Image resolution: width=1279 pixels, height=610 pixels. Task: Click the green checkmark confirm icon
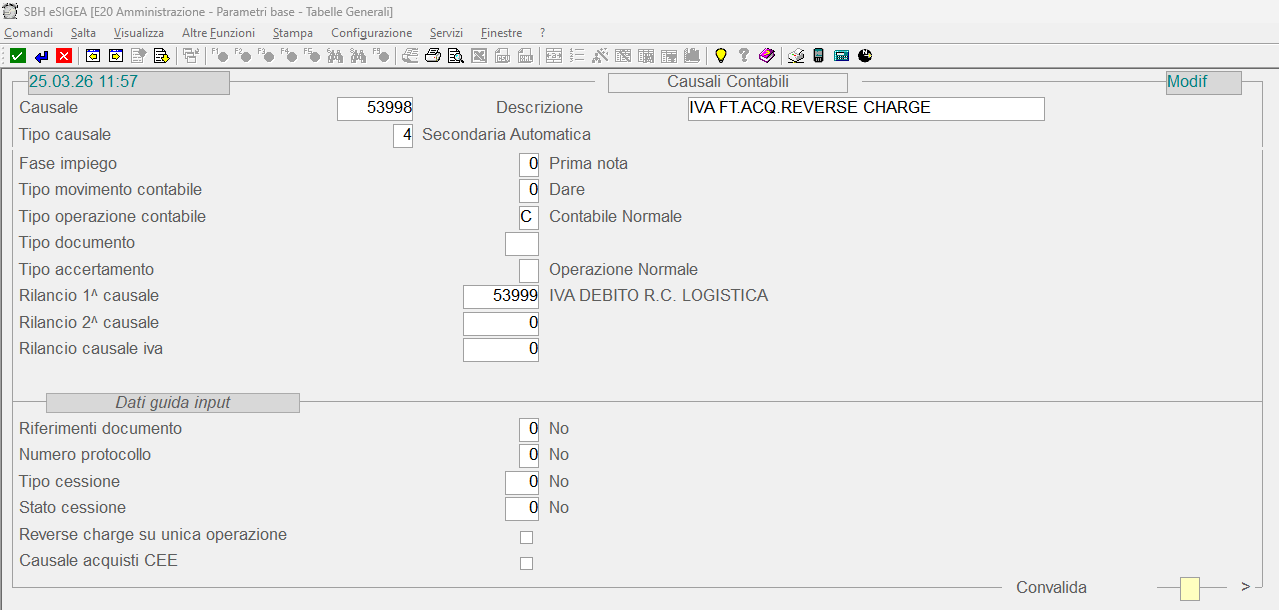click(x=18, y=56)
